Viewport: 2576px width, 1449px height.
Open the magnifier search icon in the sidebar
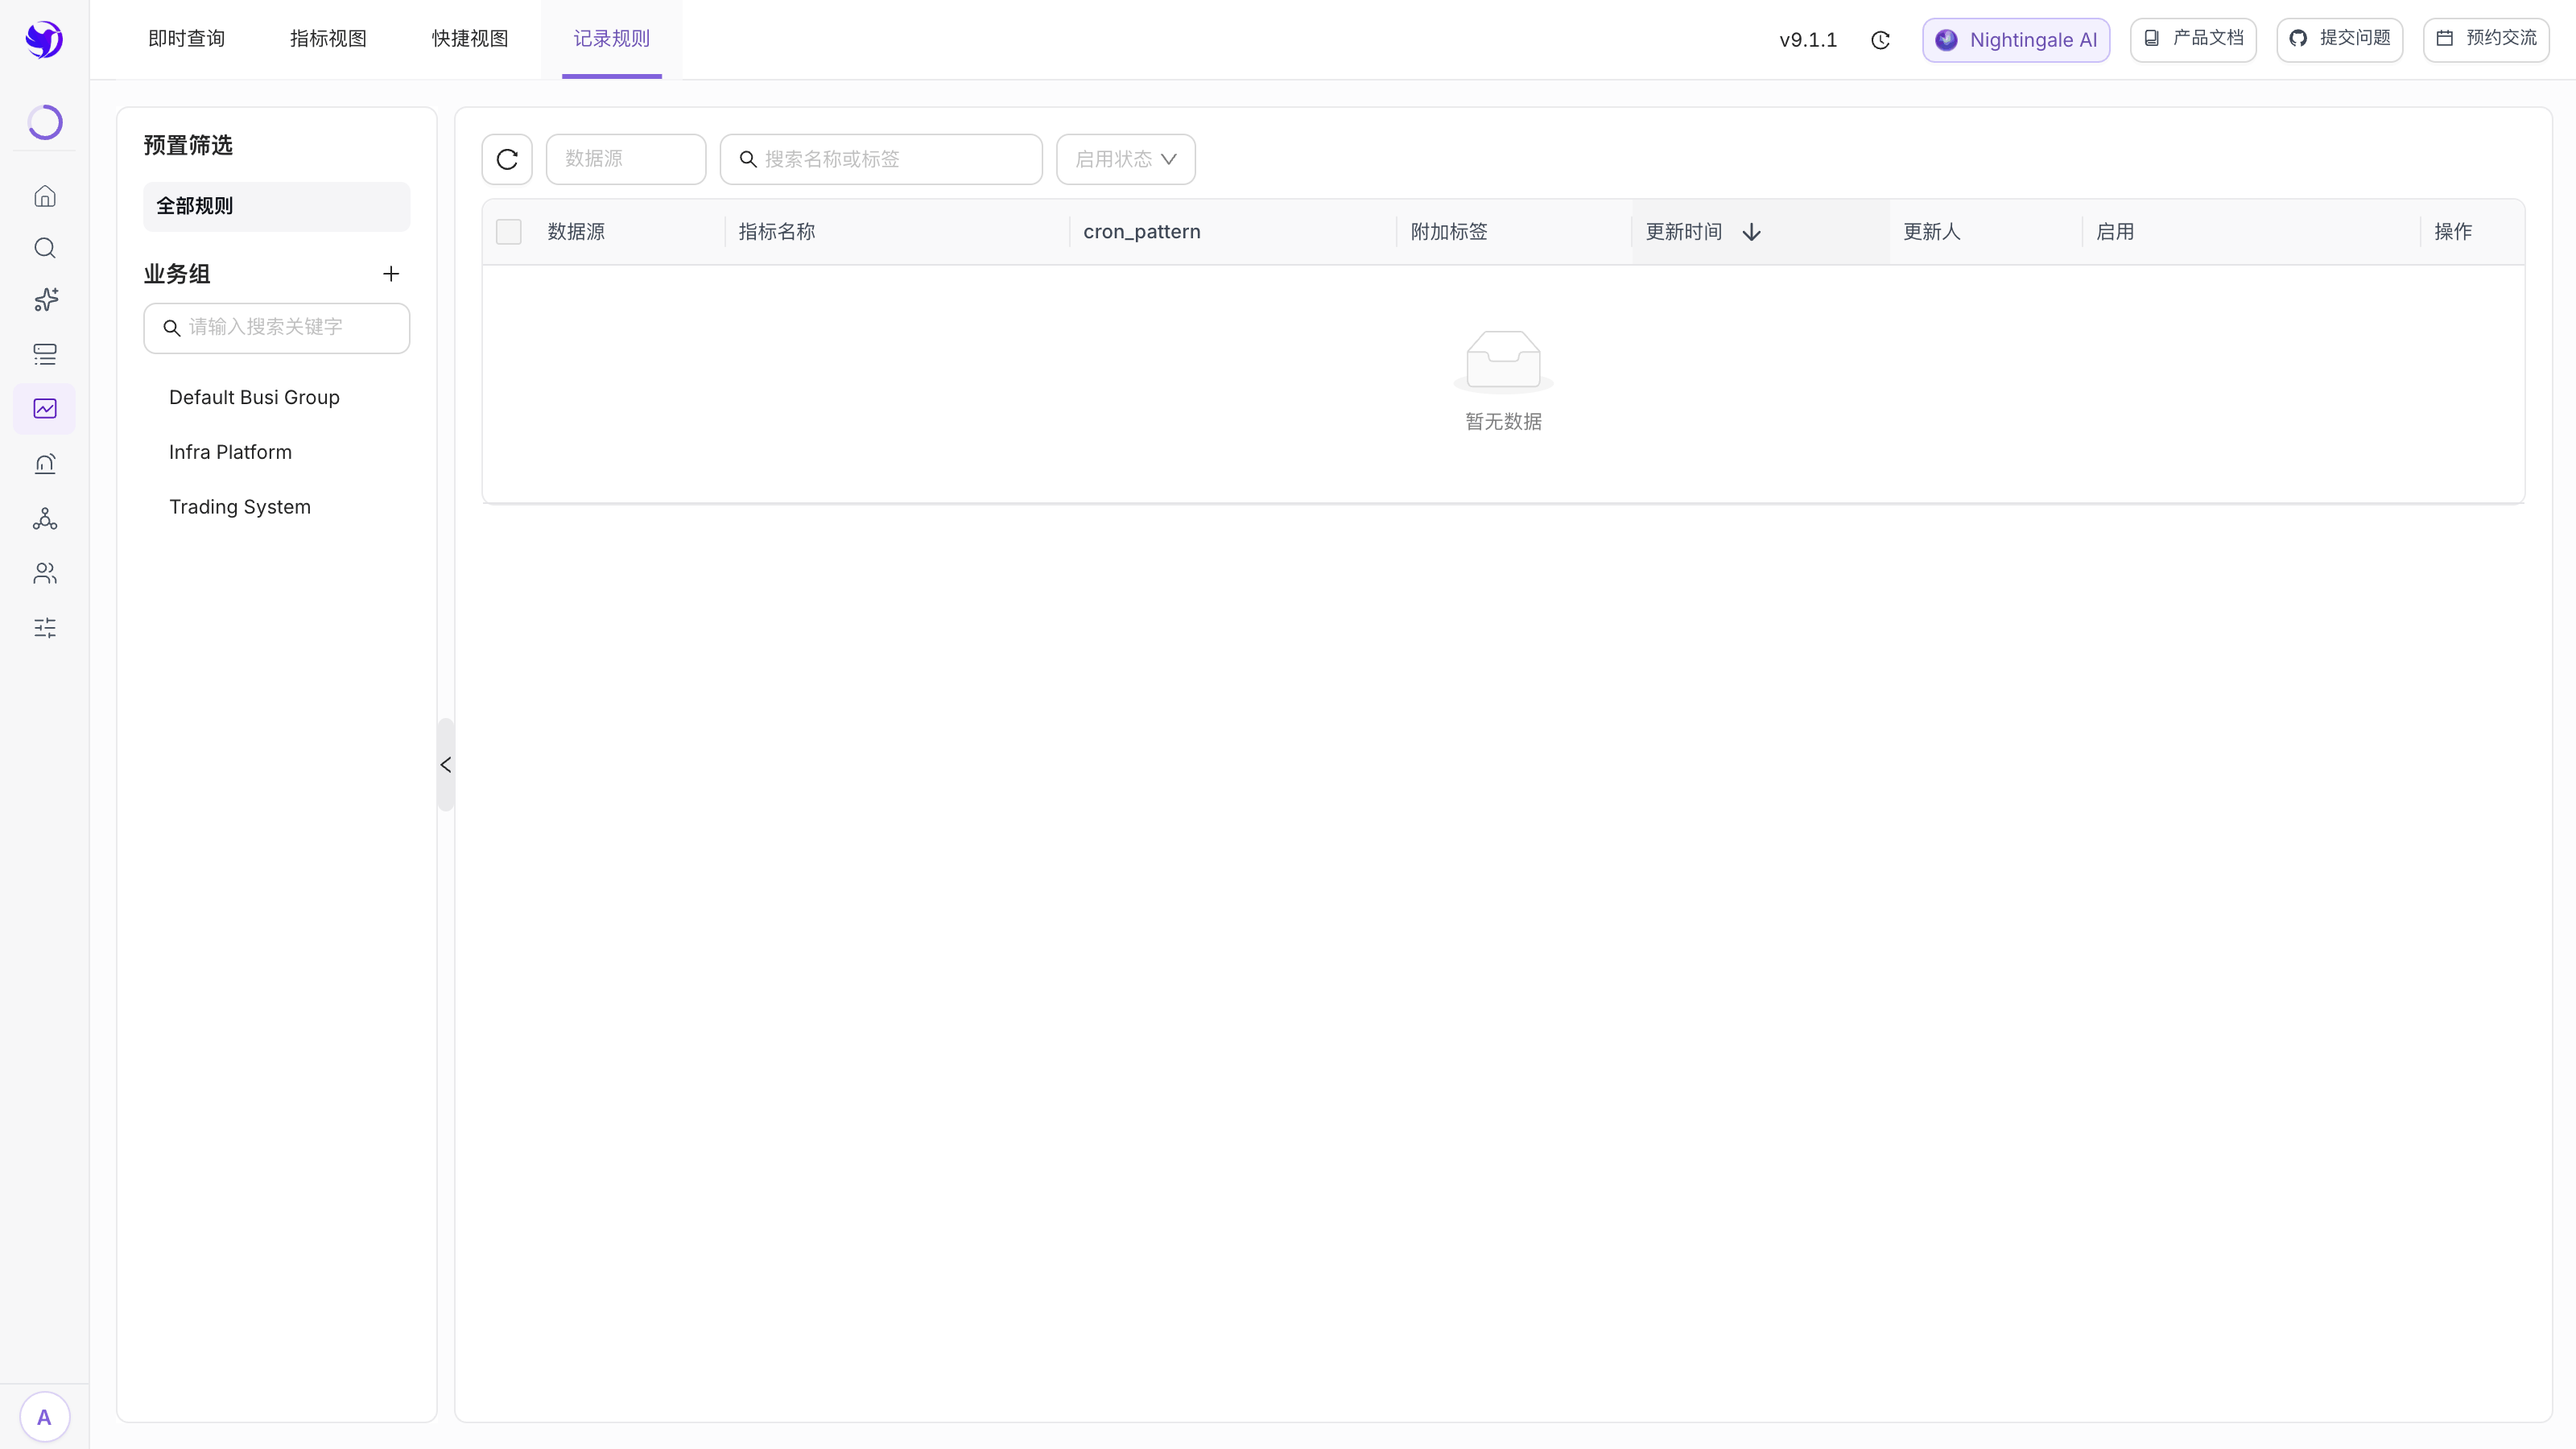[45, 248]
